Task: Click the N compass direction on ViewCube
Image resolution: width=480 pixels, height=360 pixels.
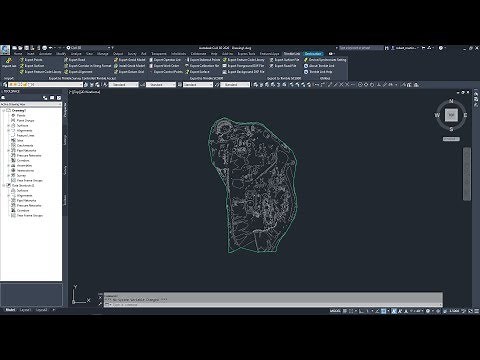Action: (451, 101)
